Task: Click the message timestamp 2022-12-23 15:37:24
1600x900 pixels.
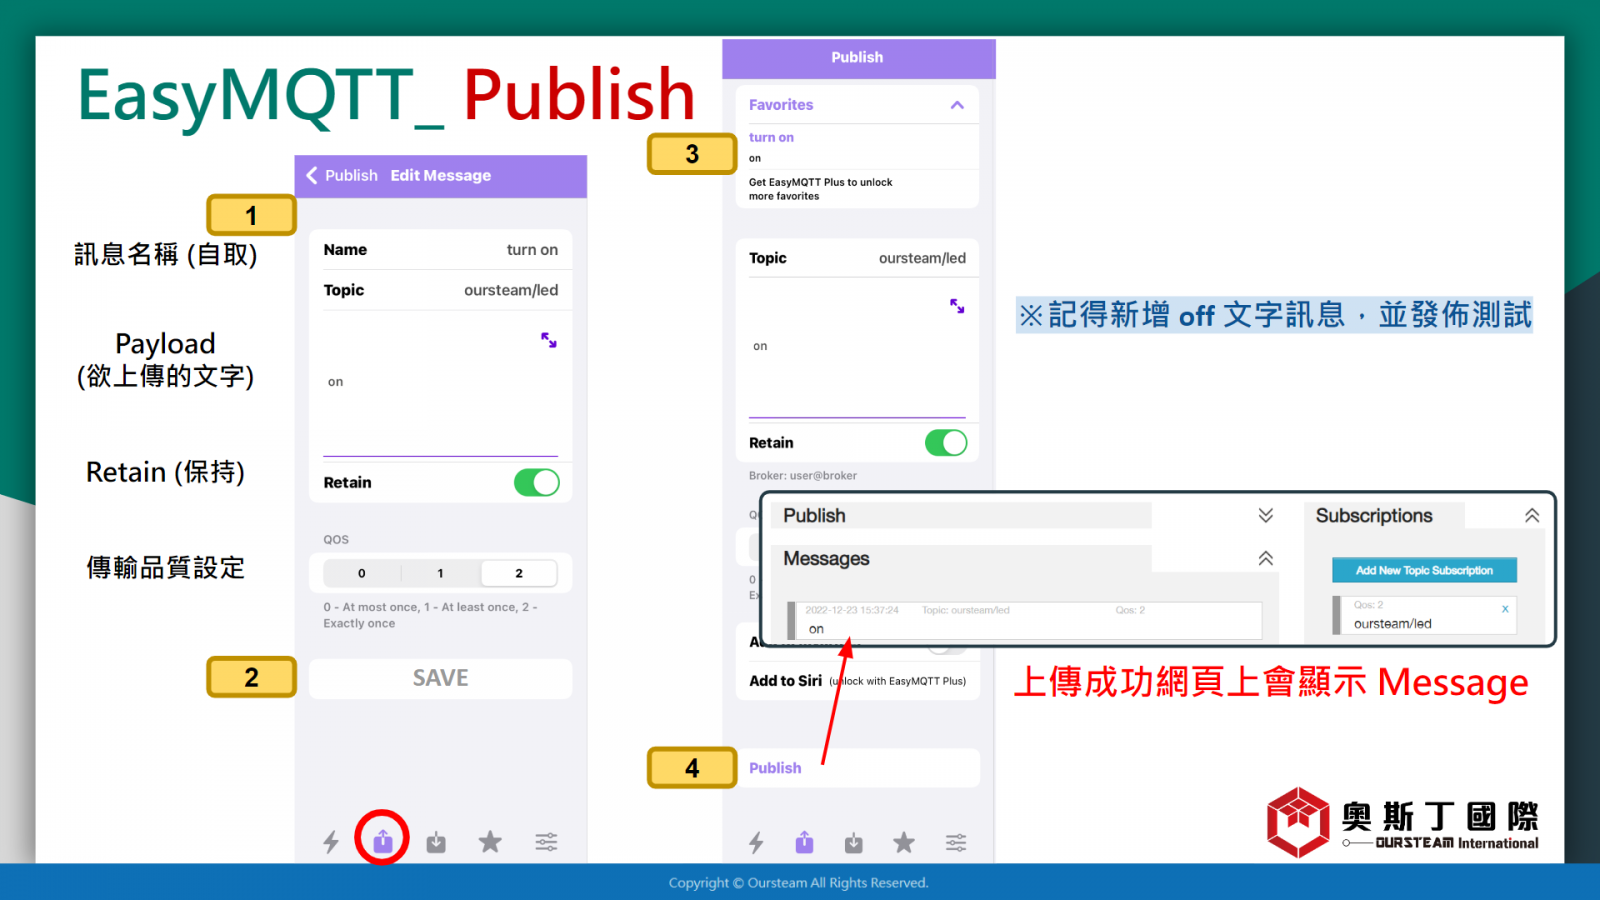Action: tap(852, 609)
